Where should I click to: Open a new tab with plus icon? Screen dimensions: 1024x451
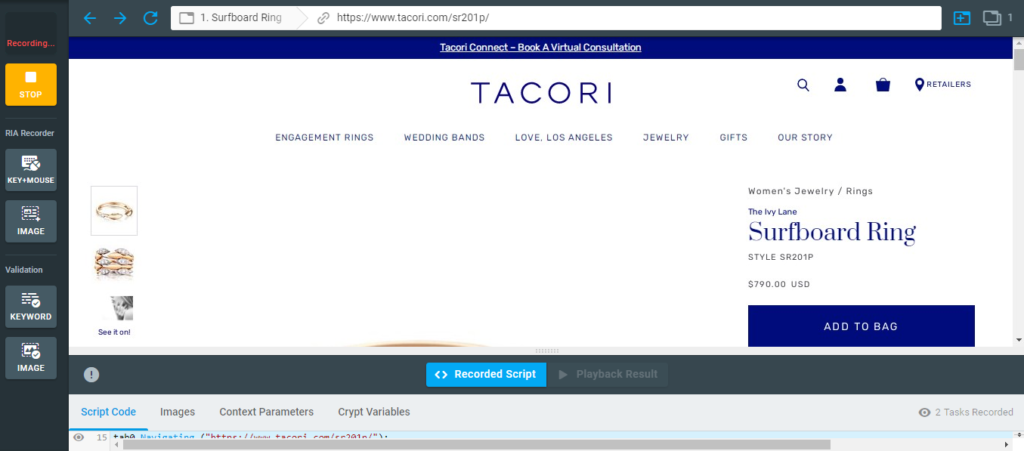pos(962,18)
